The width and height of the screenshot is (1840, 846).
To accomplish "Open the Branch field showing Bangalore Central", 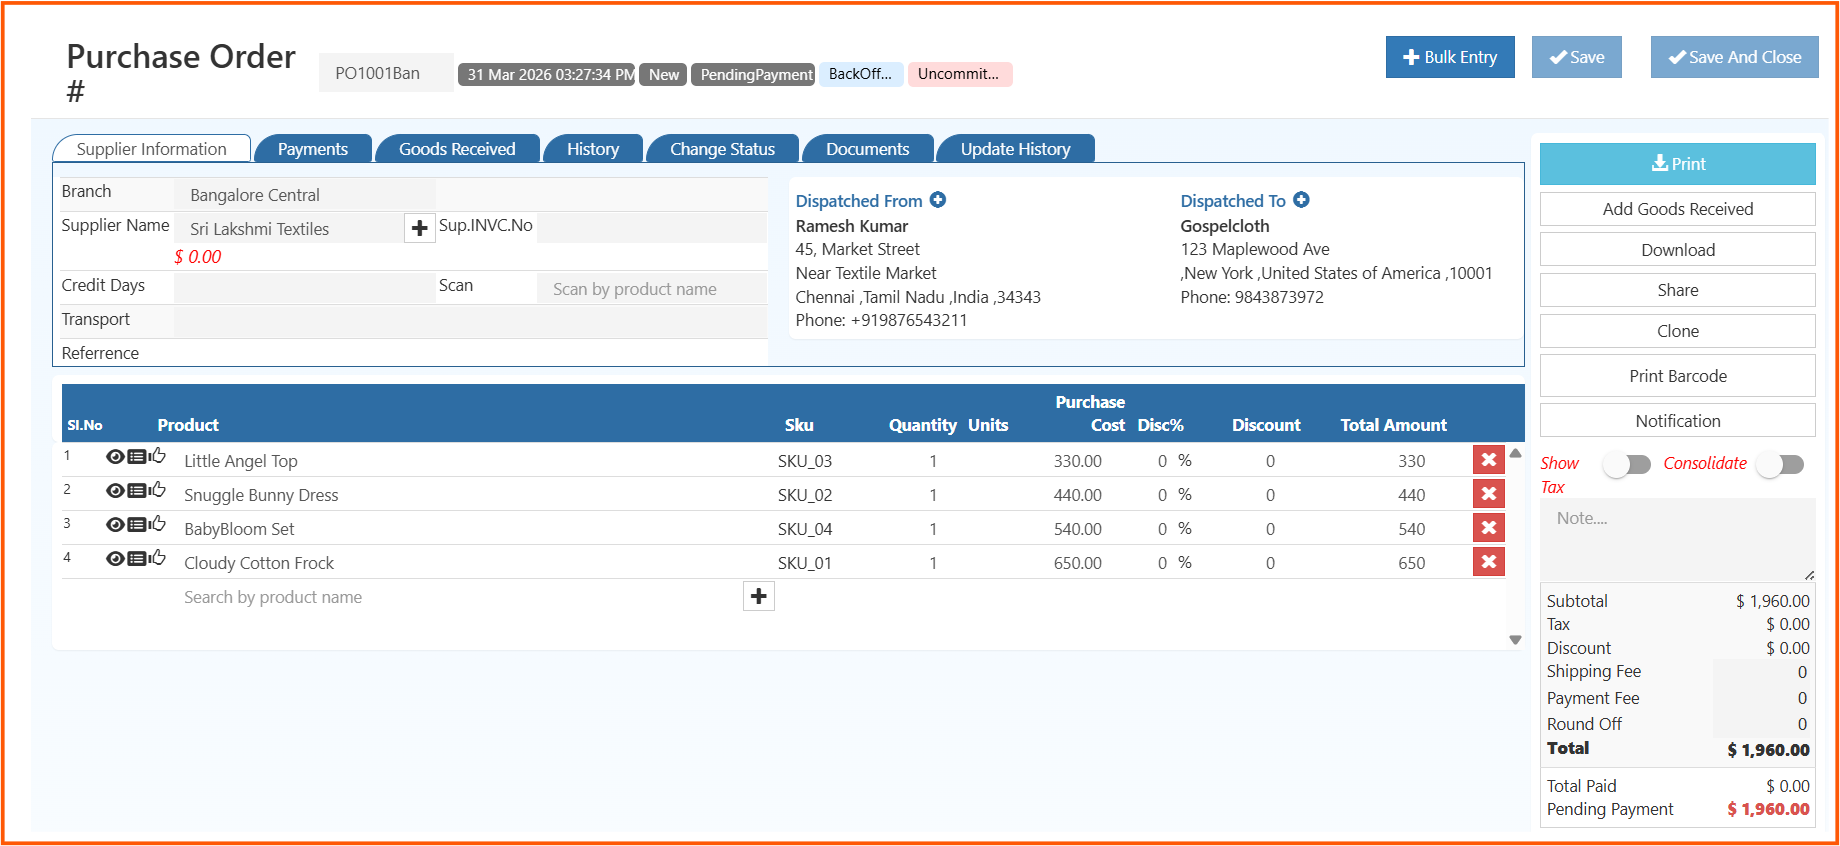I will coord(305,195).
